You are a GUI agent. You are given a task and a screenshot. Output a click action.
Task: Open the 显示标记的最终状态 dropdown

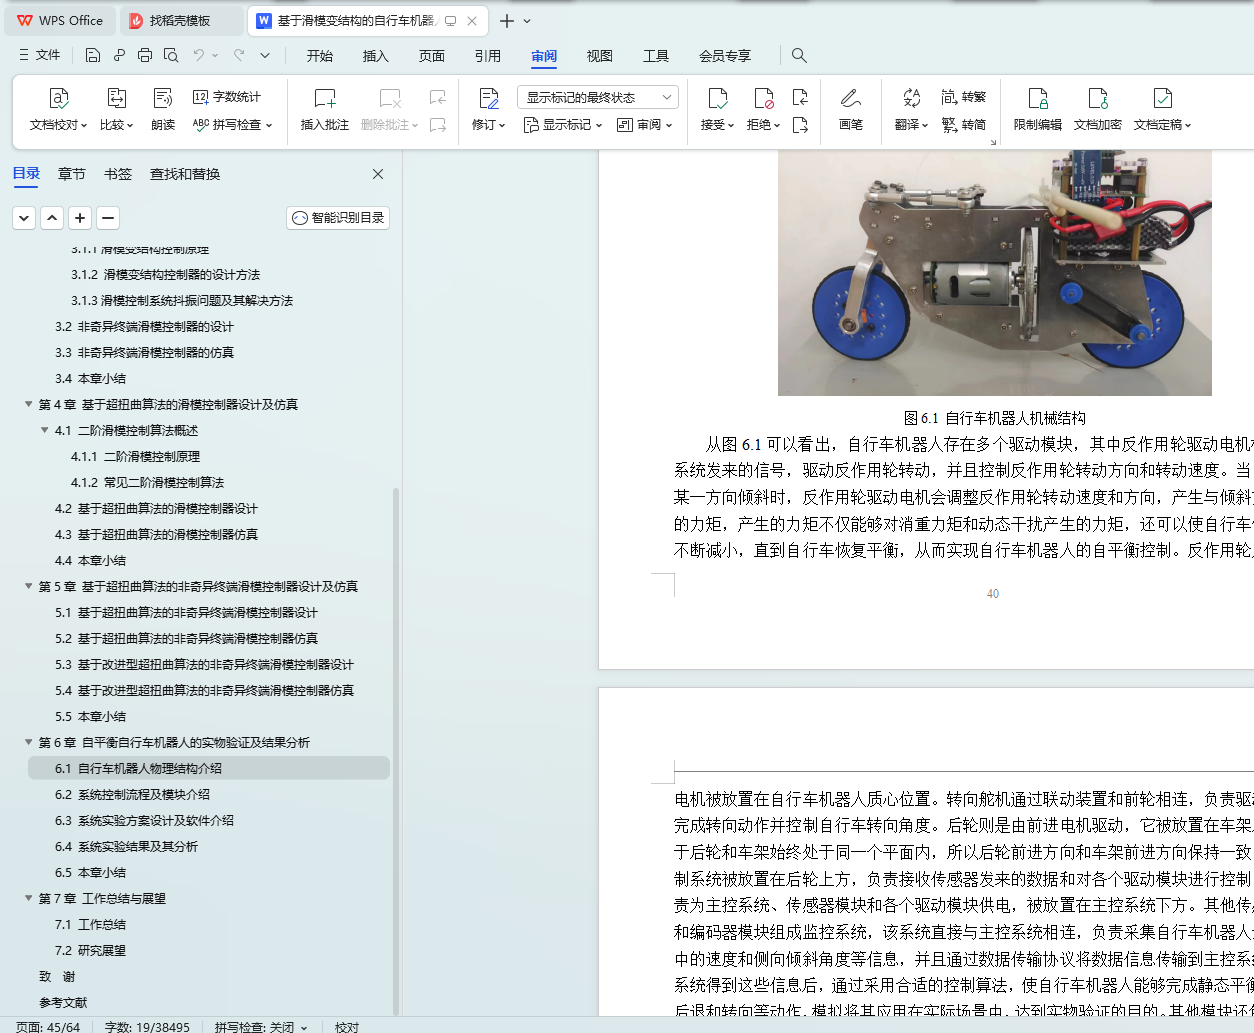coord(598,97)
